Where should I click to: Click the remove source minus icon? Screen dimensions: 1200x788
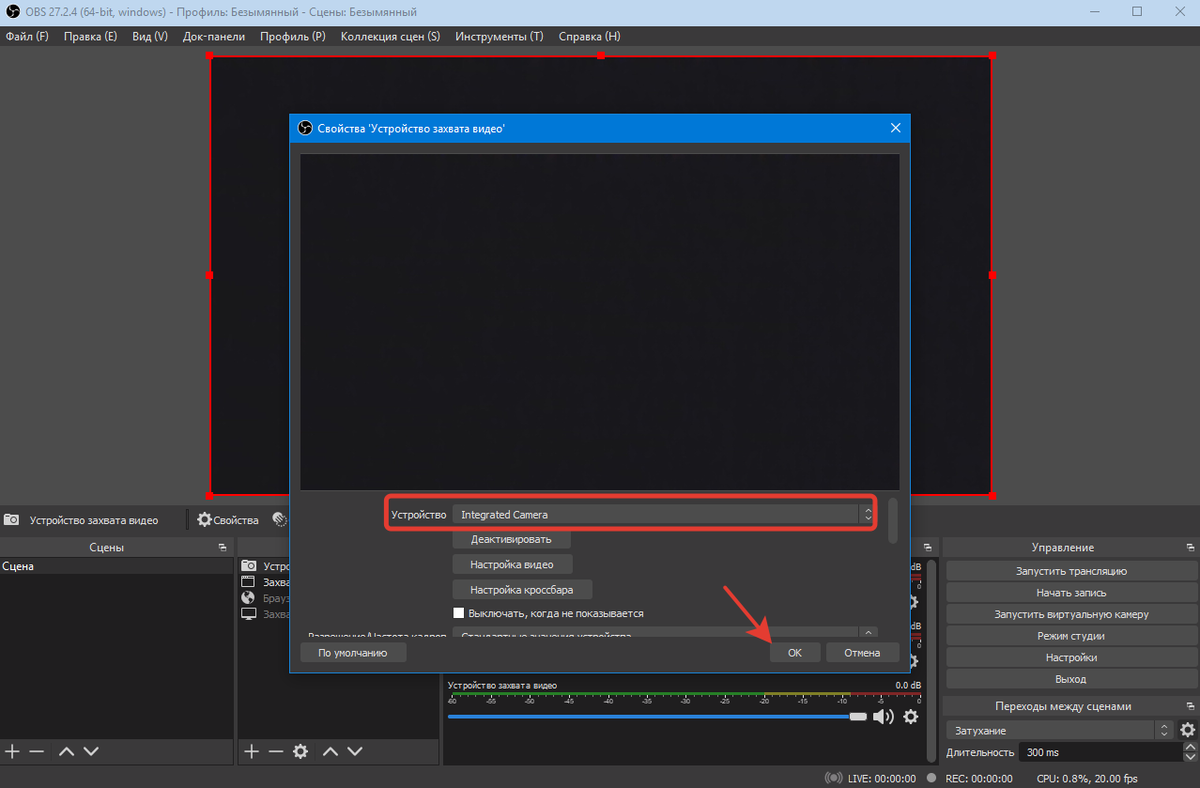click(x=276, y=751)
